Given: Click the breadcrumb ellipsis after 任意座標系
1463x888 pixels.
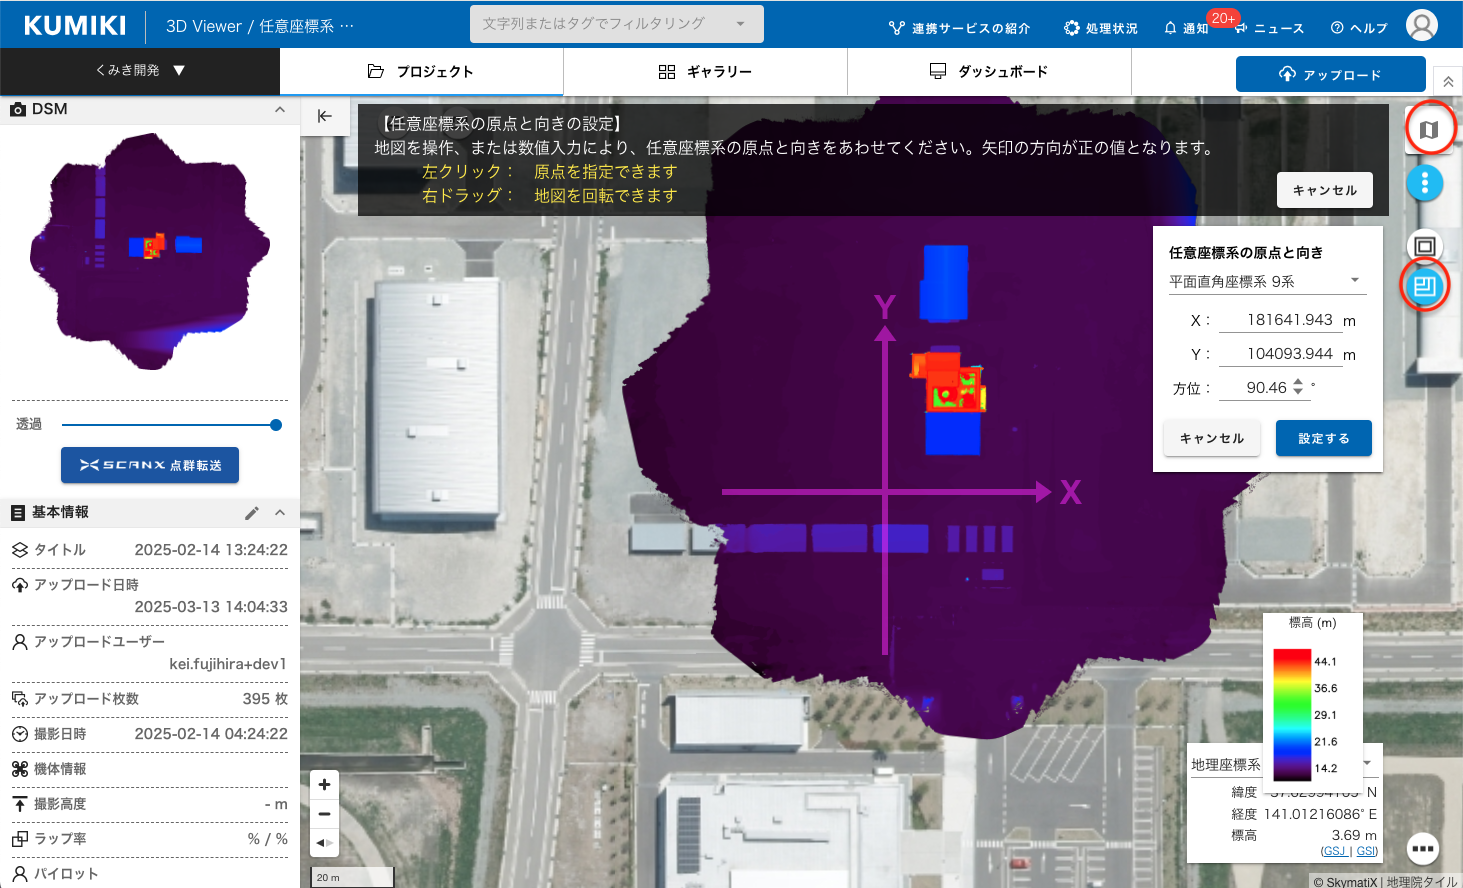Looking at the screenshot, I should click(x=347, y=26).
